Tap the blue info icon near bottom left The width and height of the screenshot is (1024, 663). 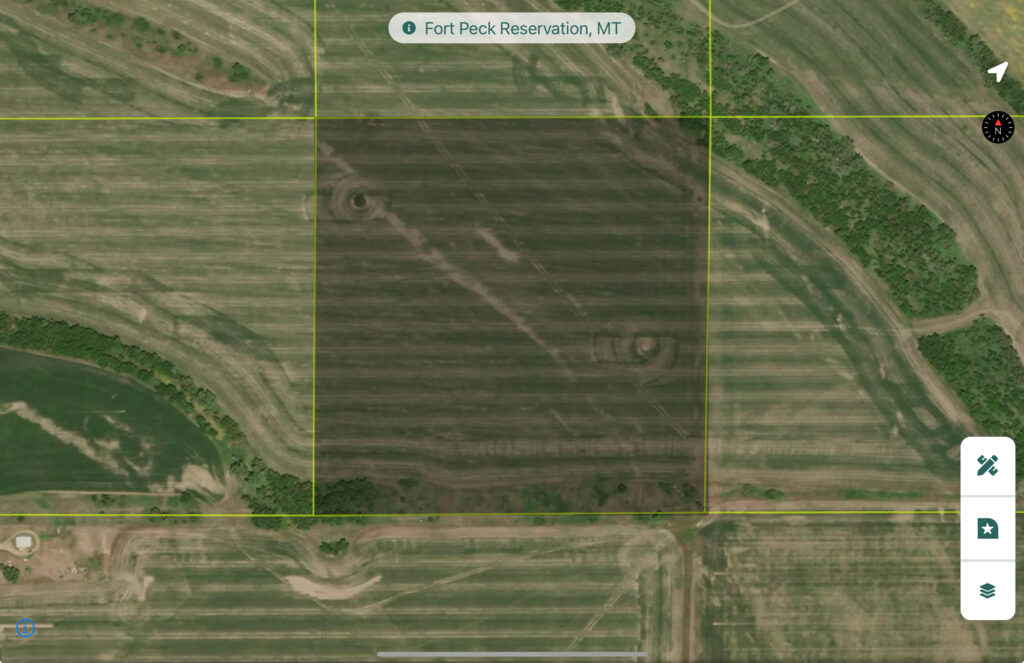[24, 627]
